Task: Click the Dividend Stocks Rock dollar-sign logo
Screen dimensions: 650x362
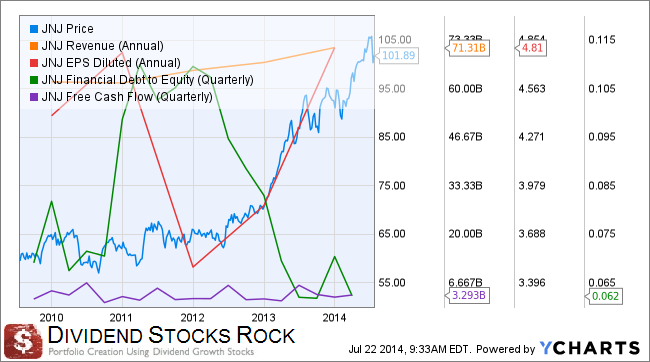Action: [x=23, y=341]
